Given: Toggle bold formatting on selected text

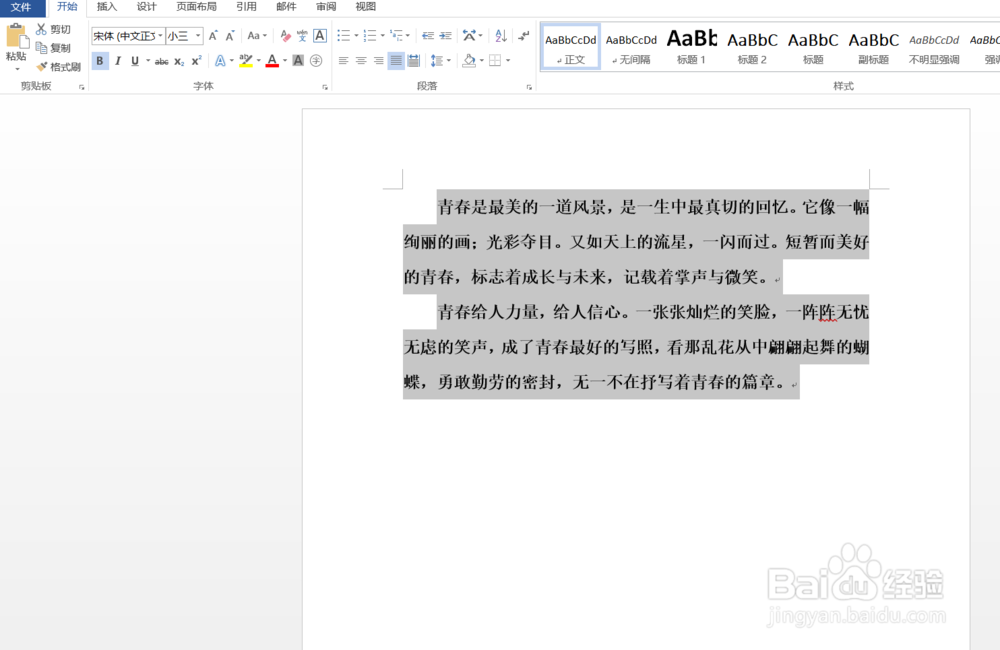Looking at the screenshot, I should pos(100,59).
